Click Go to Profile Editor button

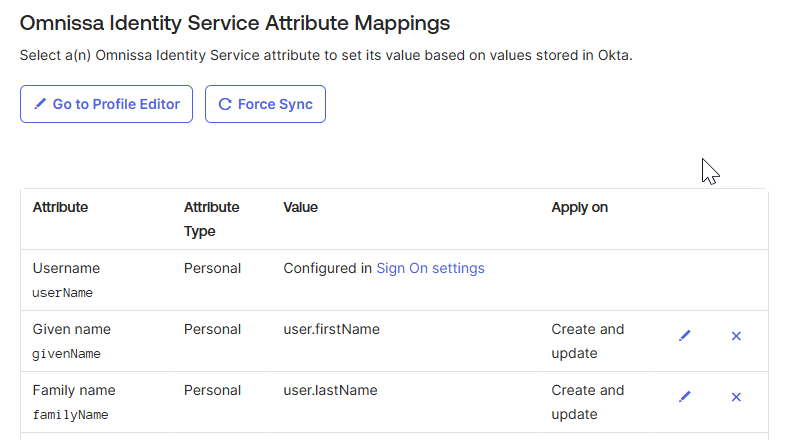coord(107,104)
